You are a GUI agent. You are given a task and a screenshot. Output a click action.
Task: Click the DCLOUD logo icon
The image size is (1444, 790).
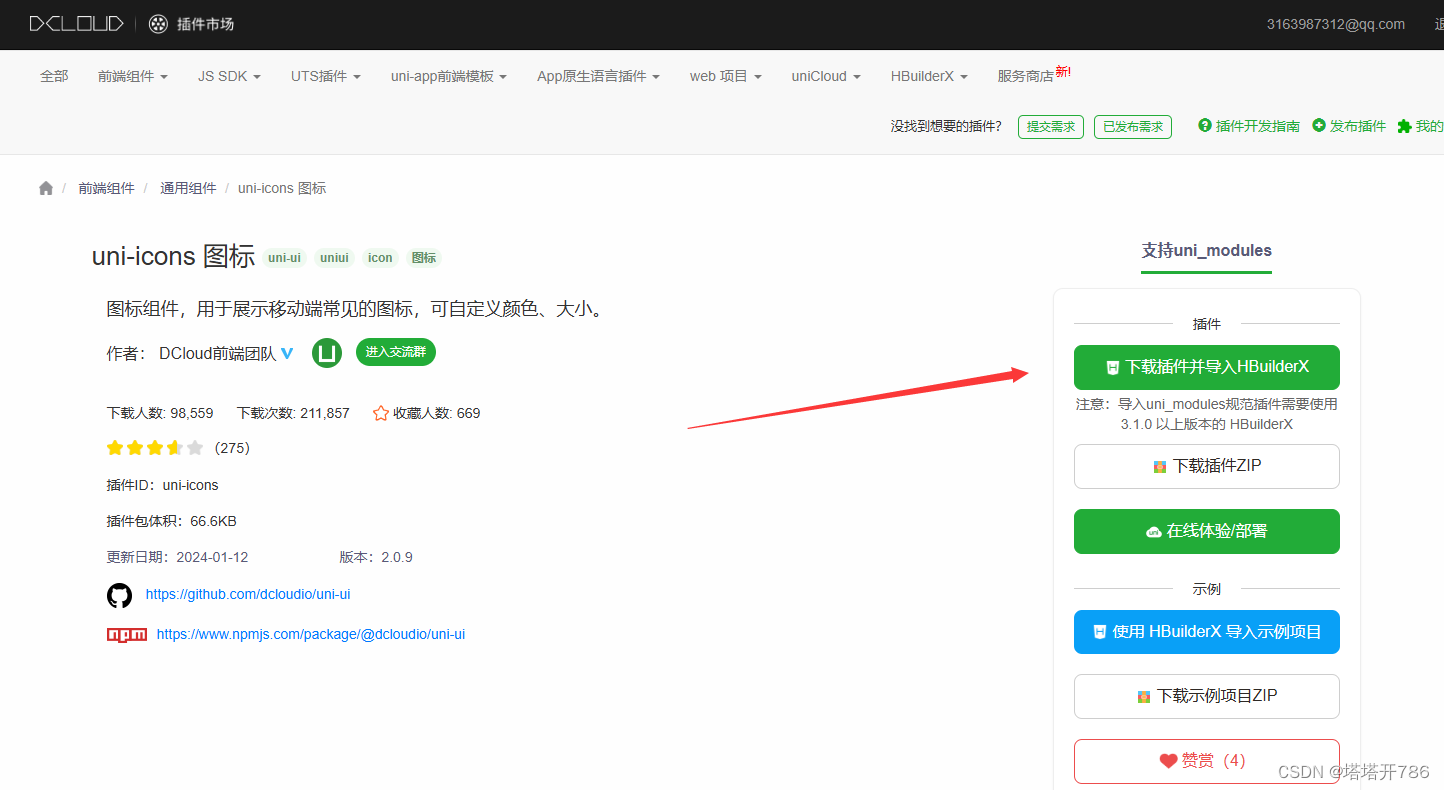click(x=76, y=24)
